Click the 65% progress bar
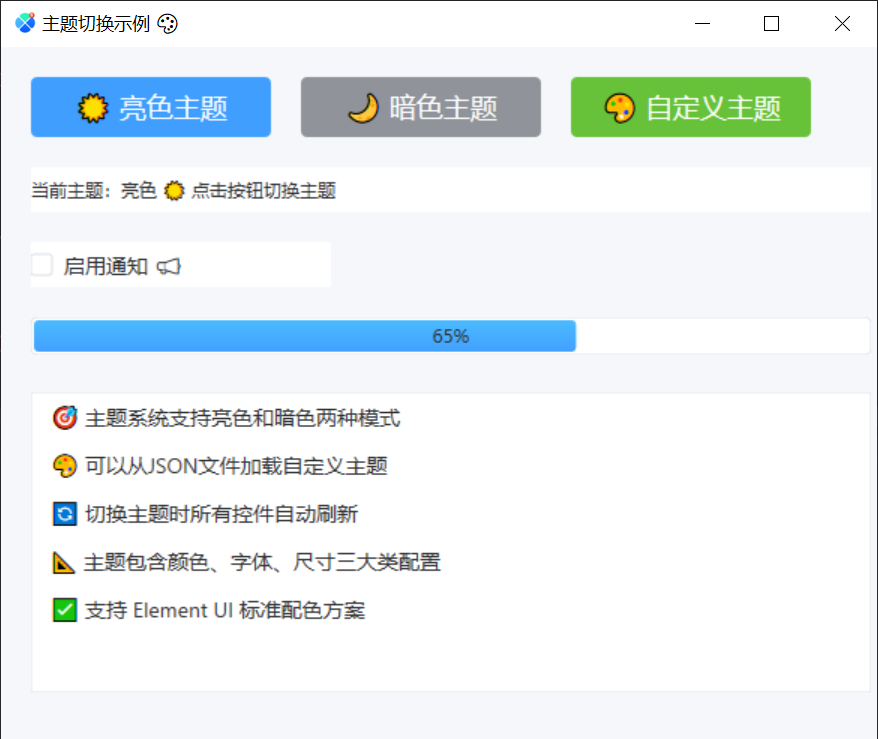This screenshot has height=739, width=878. click(x=450, y=336)
